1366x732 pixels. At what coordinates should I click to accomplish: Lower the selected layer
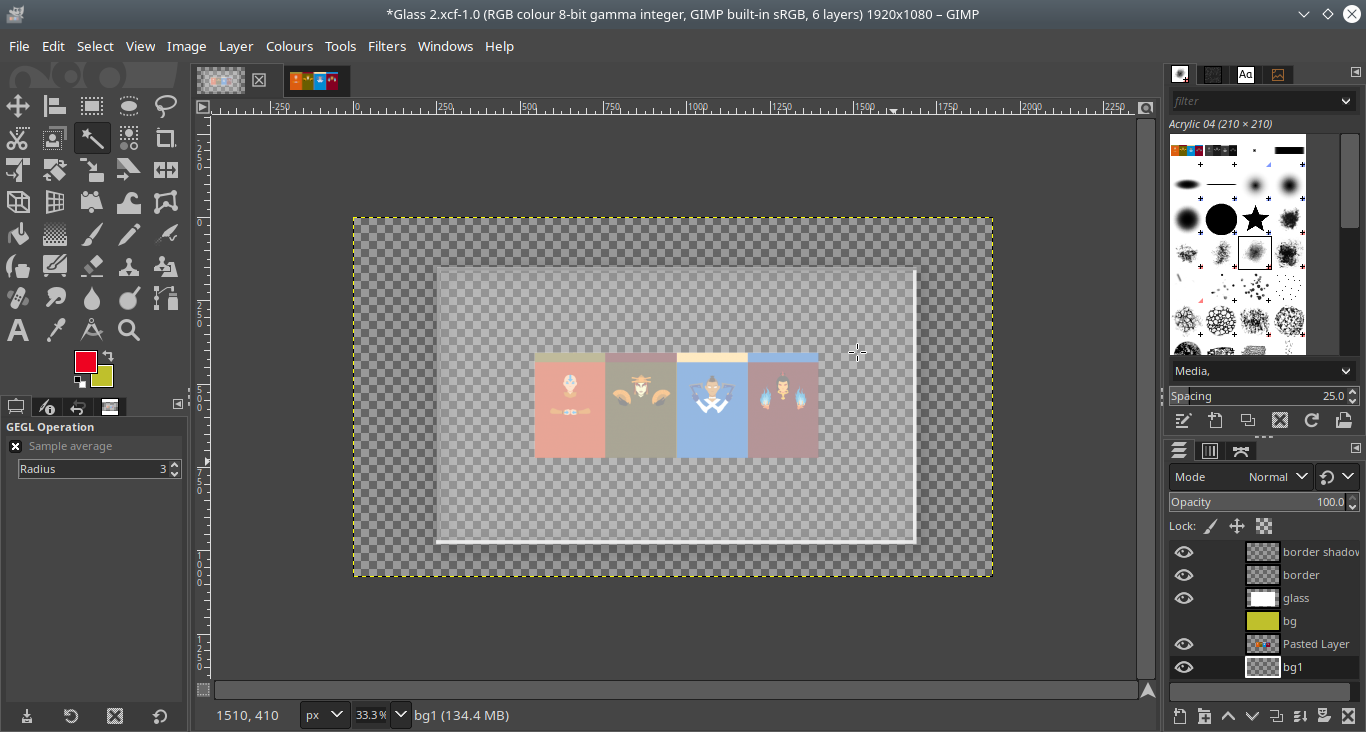[1252, 716]
